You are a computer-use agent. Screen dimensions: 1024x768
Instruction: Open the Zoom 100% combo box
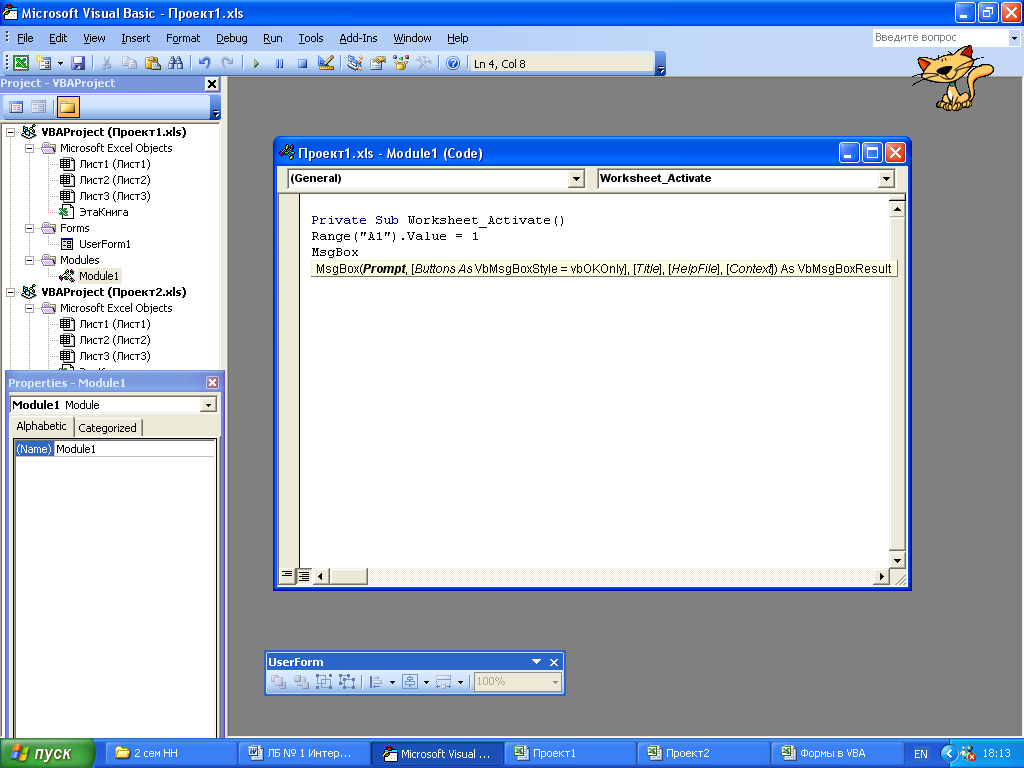(517, 682)
